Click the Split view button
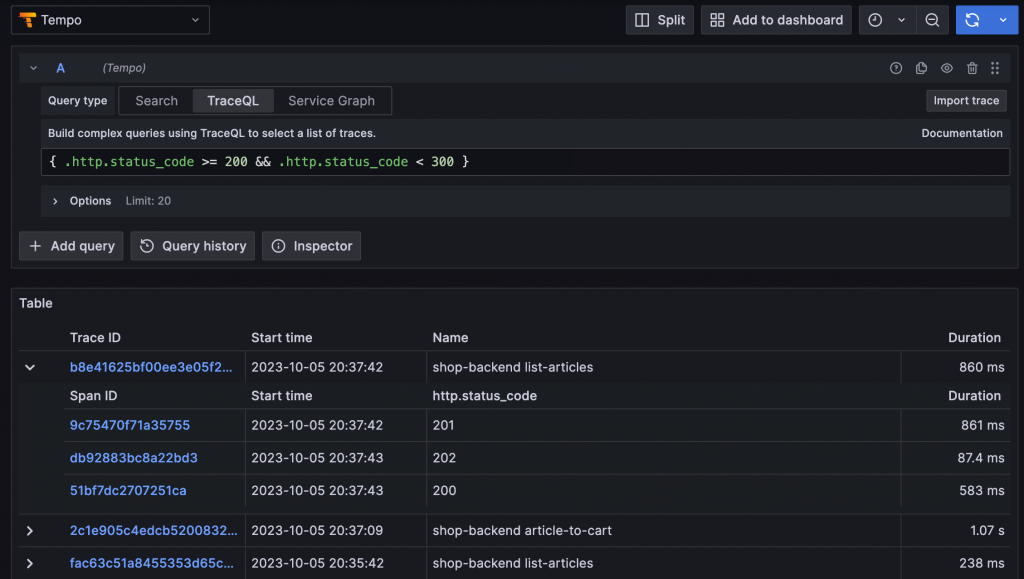 661,20
